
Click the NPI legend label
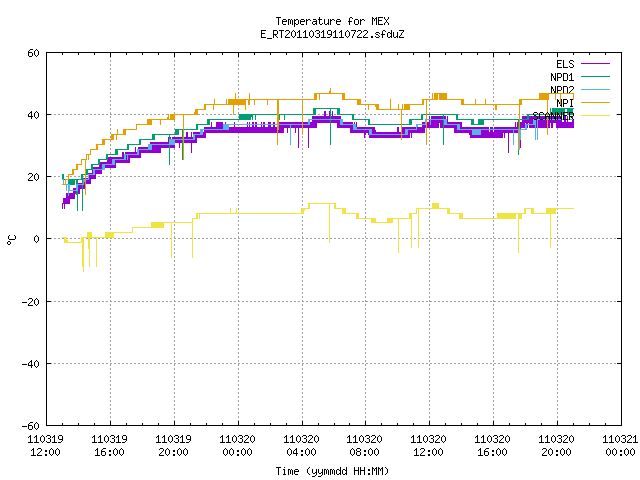pos(565,103)
